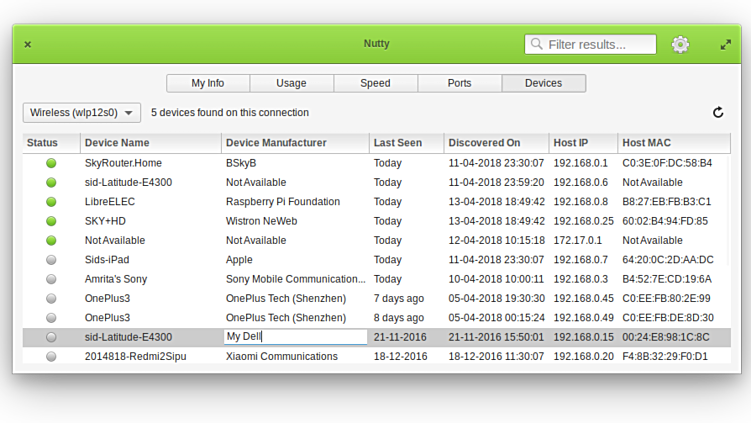Close the Nutty window with X

(27, 45)
